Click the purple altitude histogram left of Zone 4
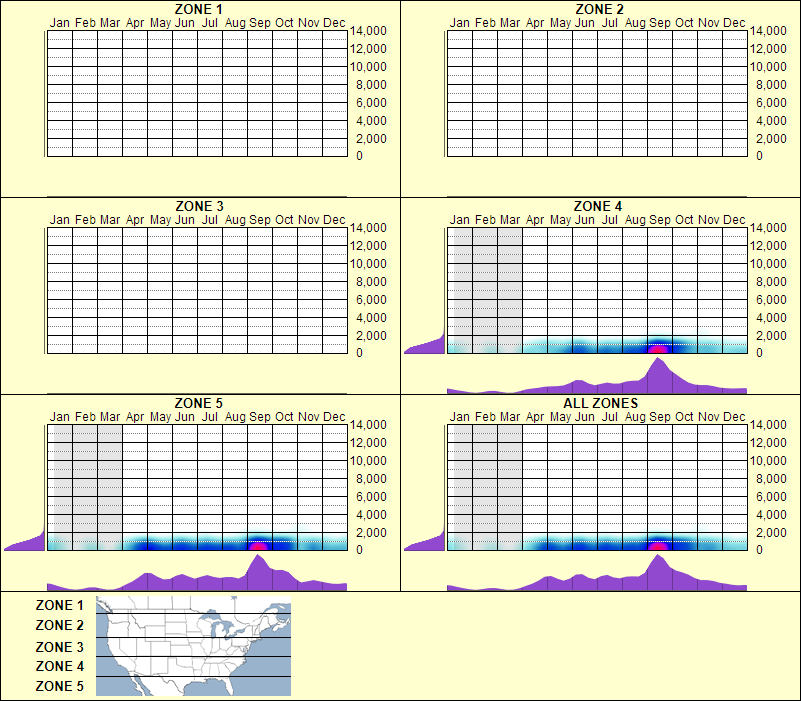 (x=428, y=344)
